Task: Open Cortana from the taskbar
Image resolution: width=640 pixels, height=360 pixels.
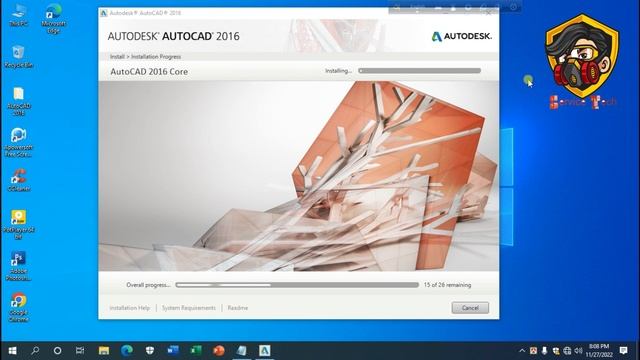Action: [x=58, y=351]
